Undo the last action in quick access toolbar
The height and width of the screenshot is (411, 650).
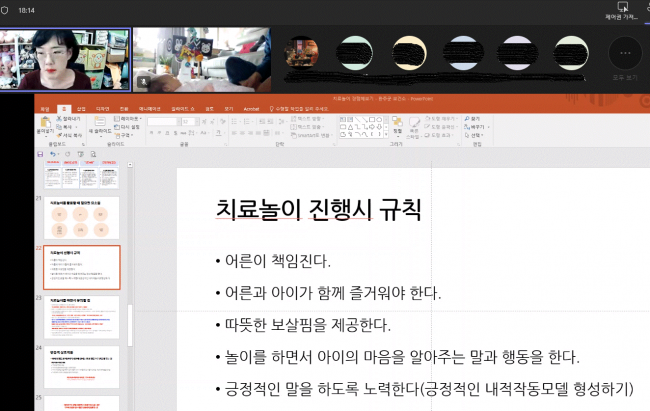coord(53,154)
